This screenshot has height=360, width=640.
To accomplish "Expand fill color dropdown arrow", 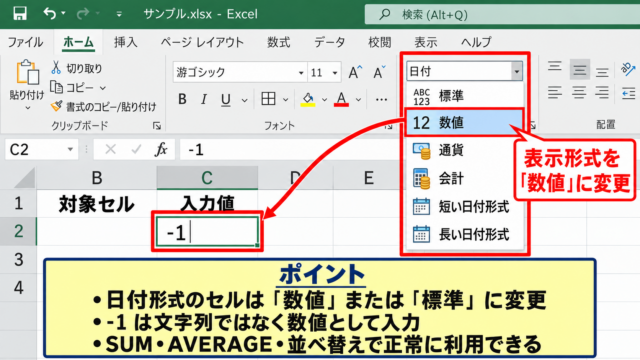I will pos(324,100).
